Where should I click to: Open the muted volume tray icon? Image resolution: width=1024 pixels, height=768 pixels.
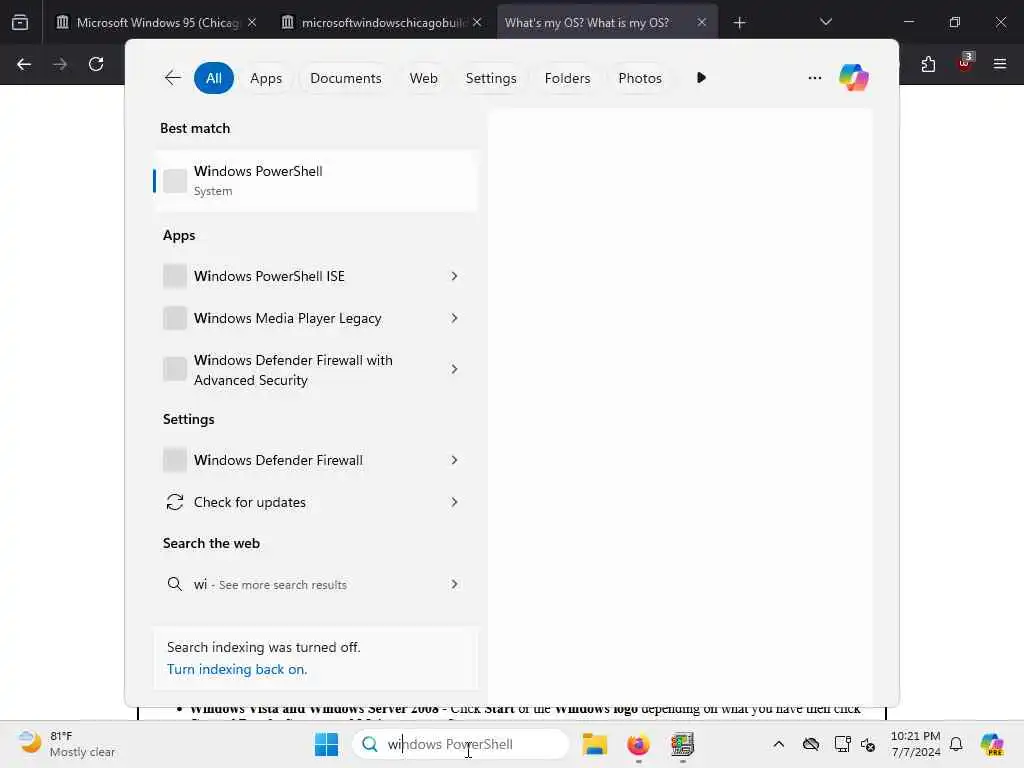click(868, 744)
